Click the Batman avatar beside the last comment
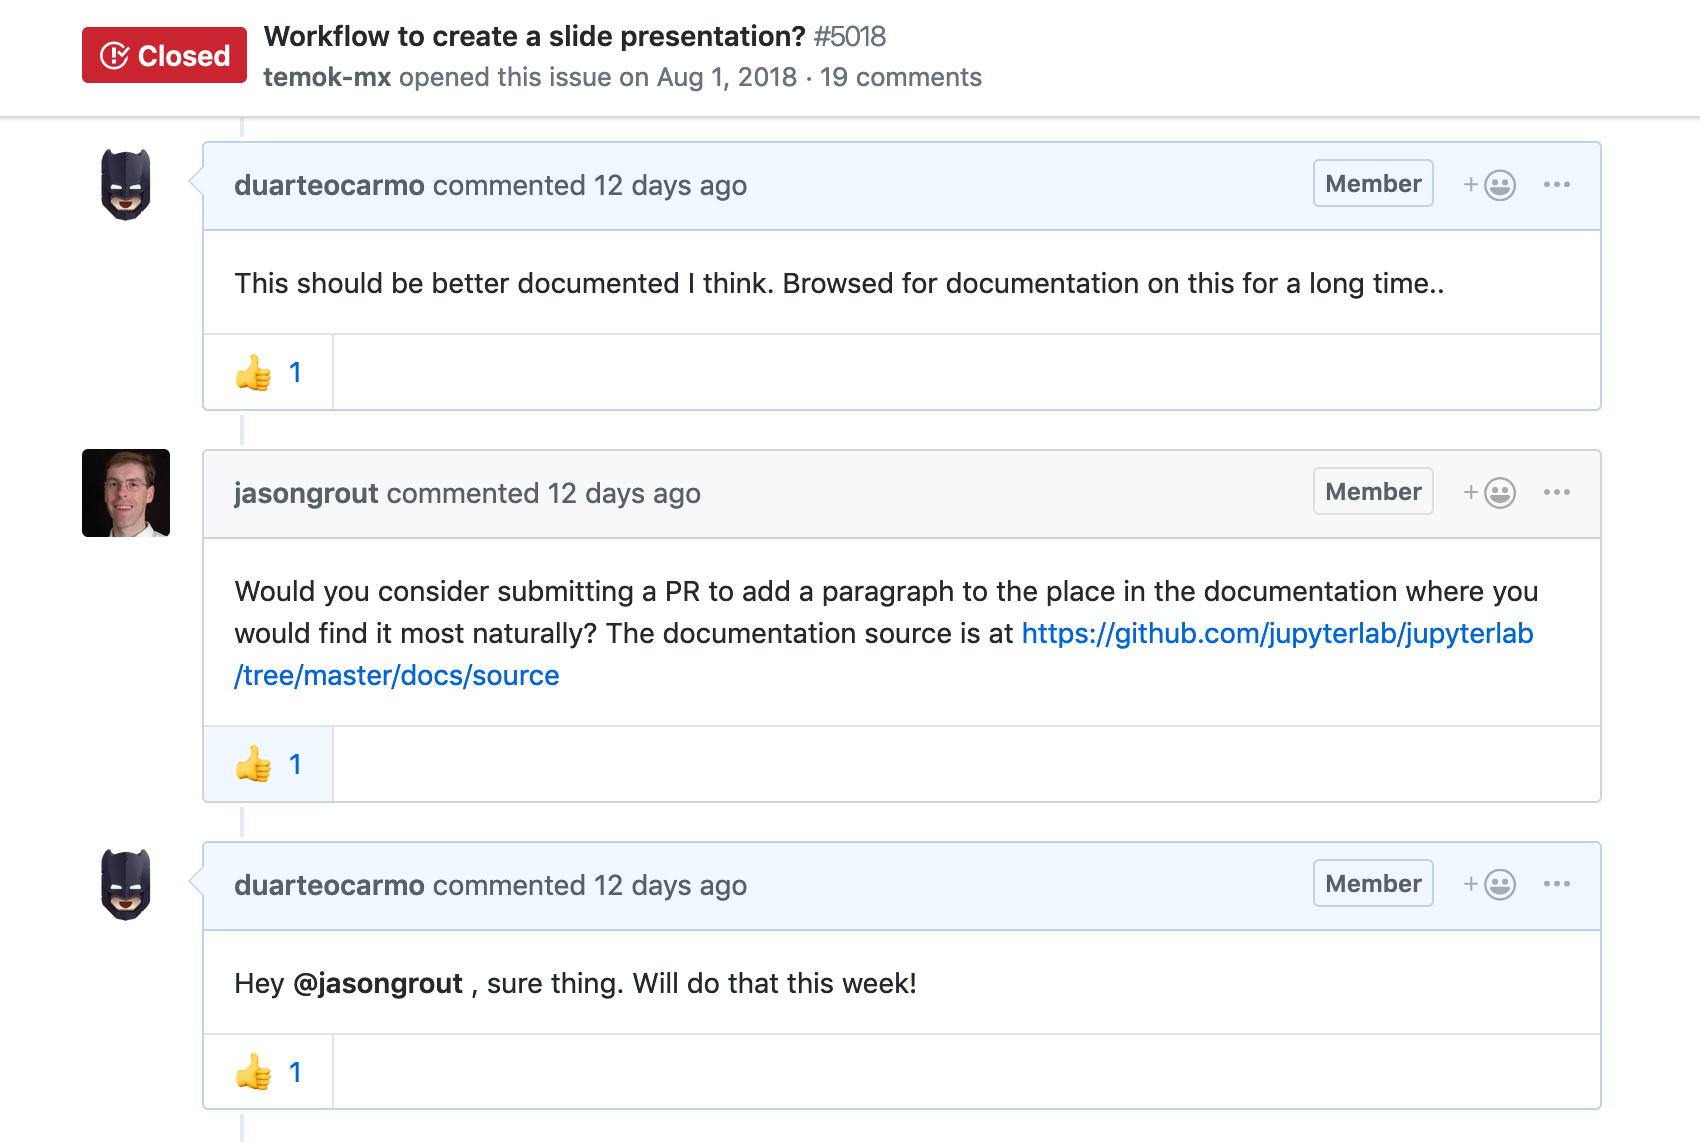The width and height of the screenshot is (1700, 1142). point(126,885)
